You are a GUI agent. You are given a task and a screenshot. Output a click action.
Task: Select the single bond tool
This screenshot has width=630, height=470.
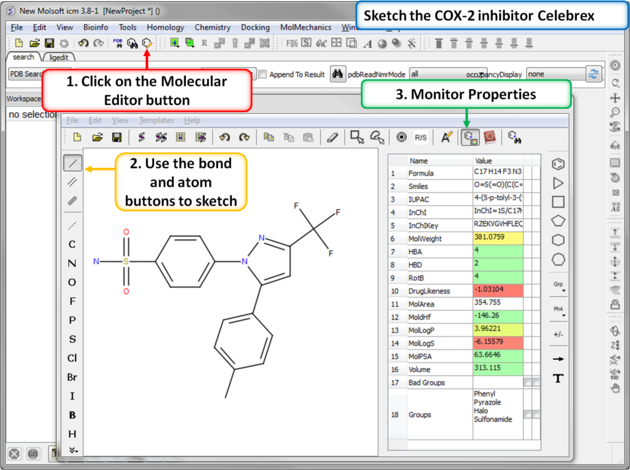[73, 163]
